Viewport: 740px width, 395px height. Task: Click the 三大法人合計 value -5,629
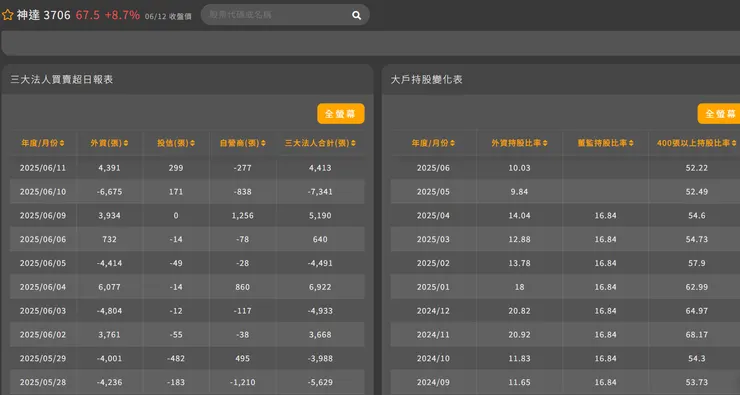click(320, 382)
